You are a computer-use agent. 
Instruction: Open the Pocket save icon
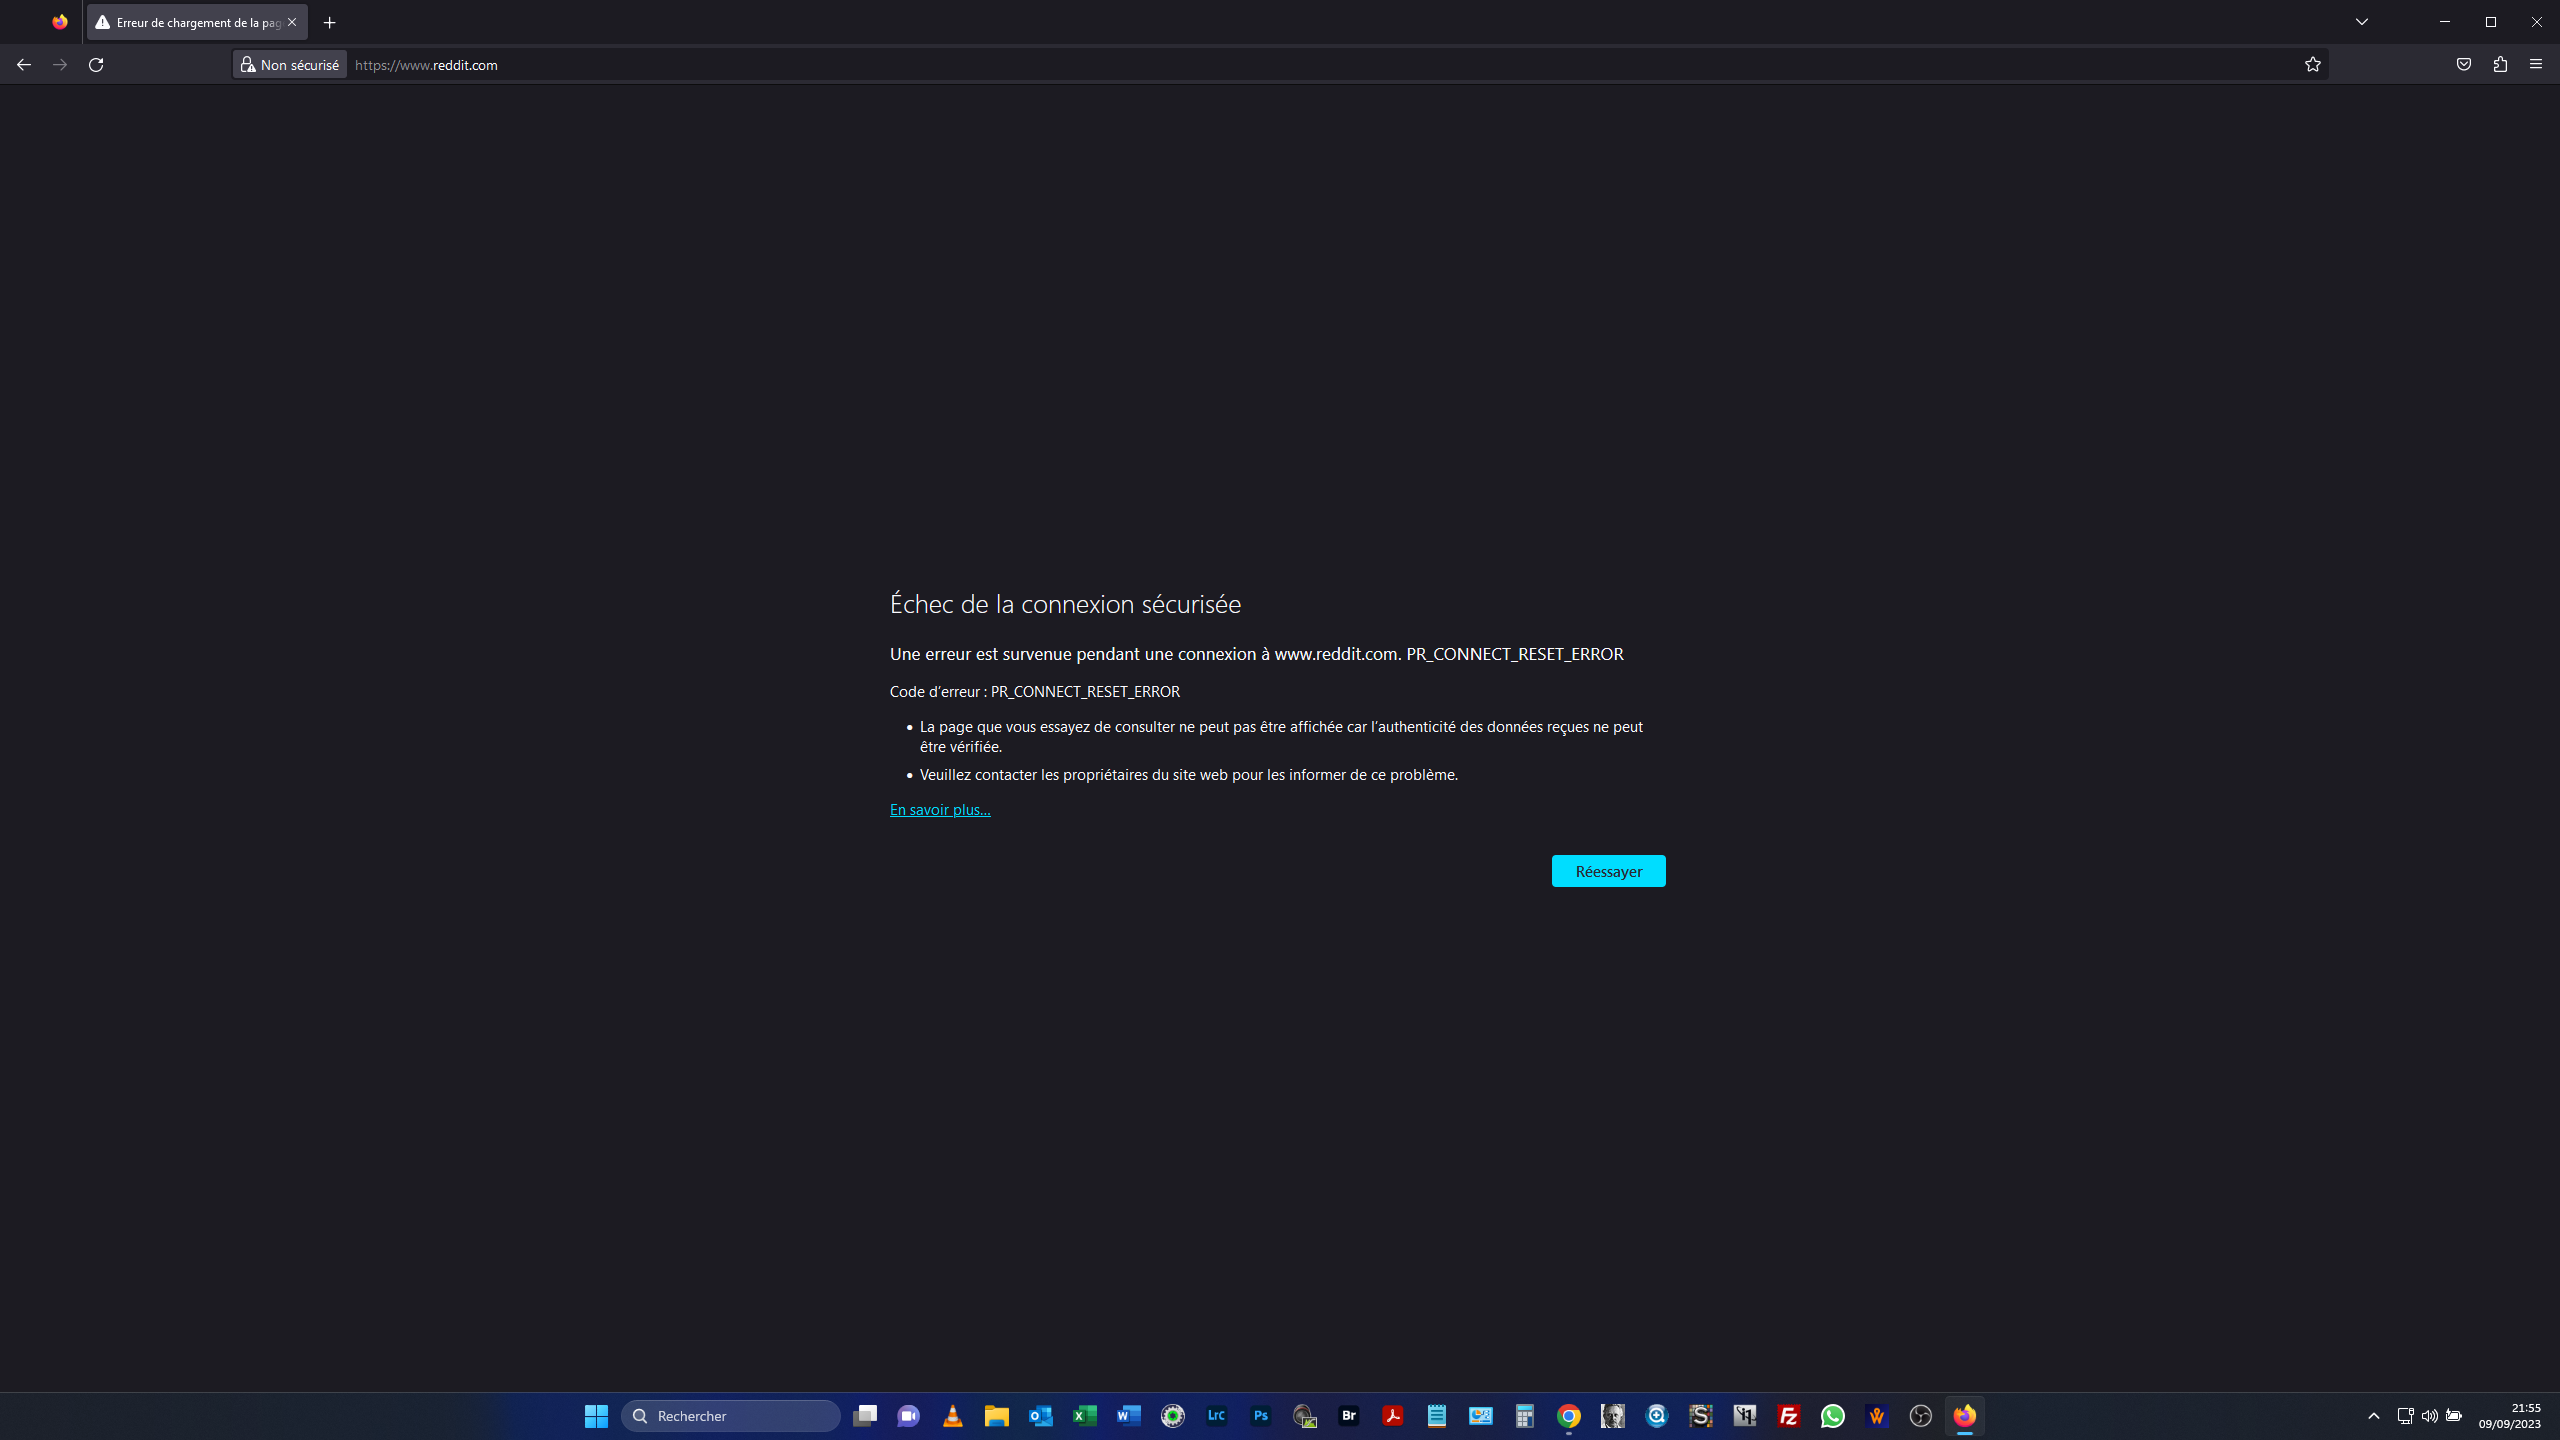(2463, 65)
